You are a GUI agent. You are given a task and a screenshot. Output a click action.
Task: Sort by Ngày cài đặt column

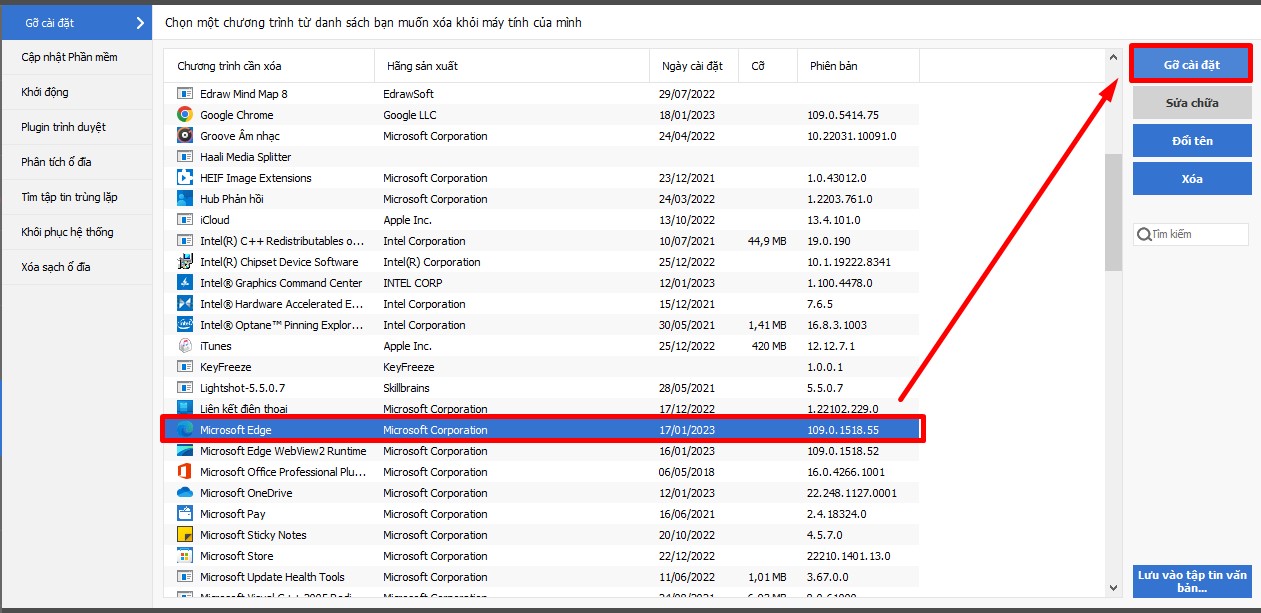(693, 66)
